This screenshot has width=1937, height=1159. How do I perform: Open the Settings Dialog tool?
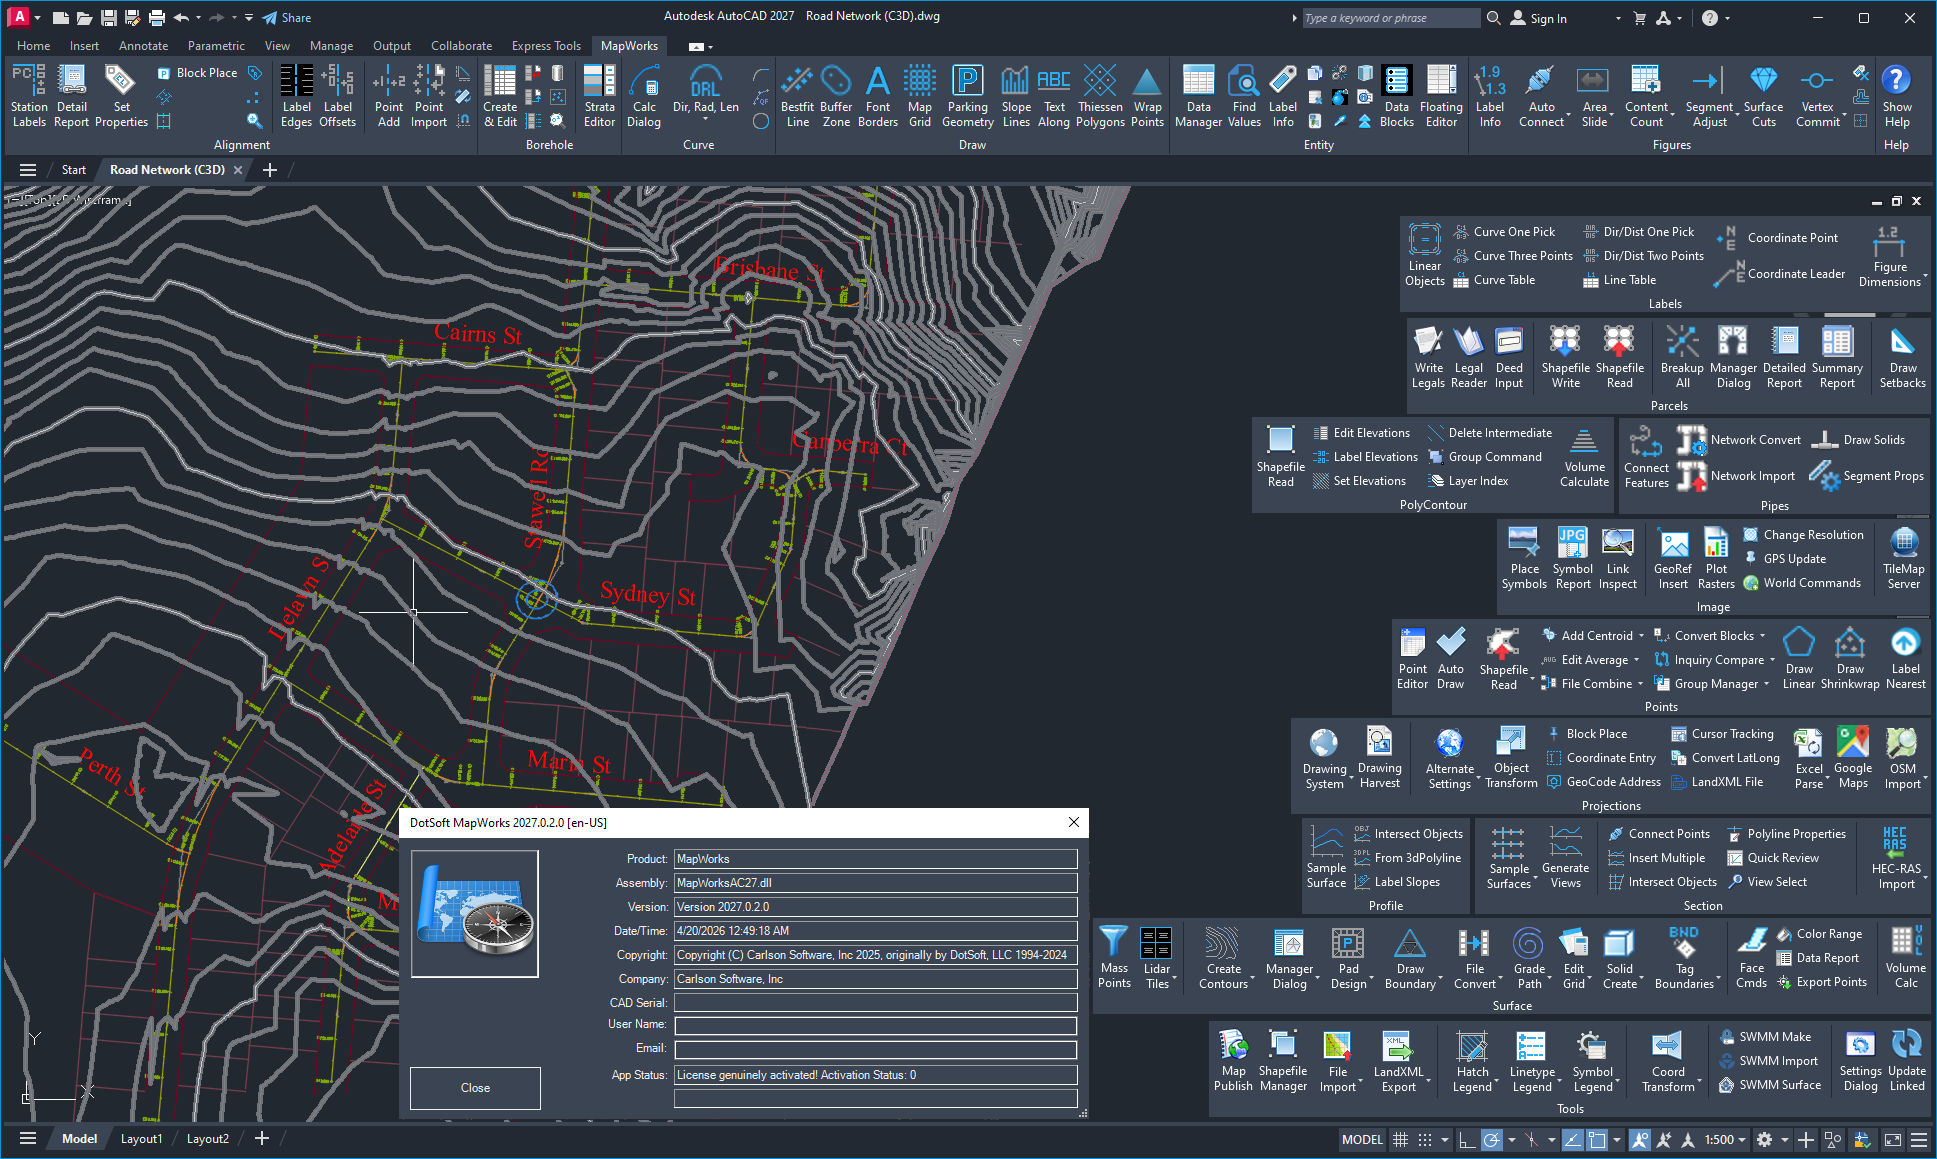click(1860, 1060)
